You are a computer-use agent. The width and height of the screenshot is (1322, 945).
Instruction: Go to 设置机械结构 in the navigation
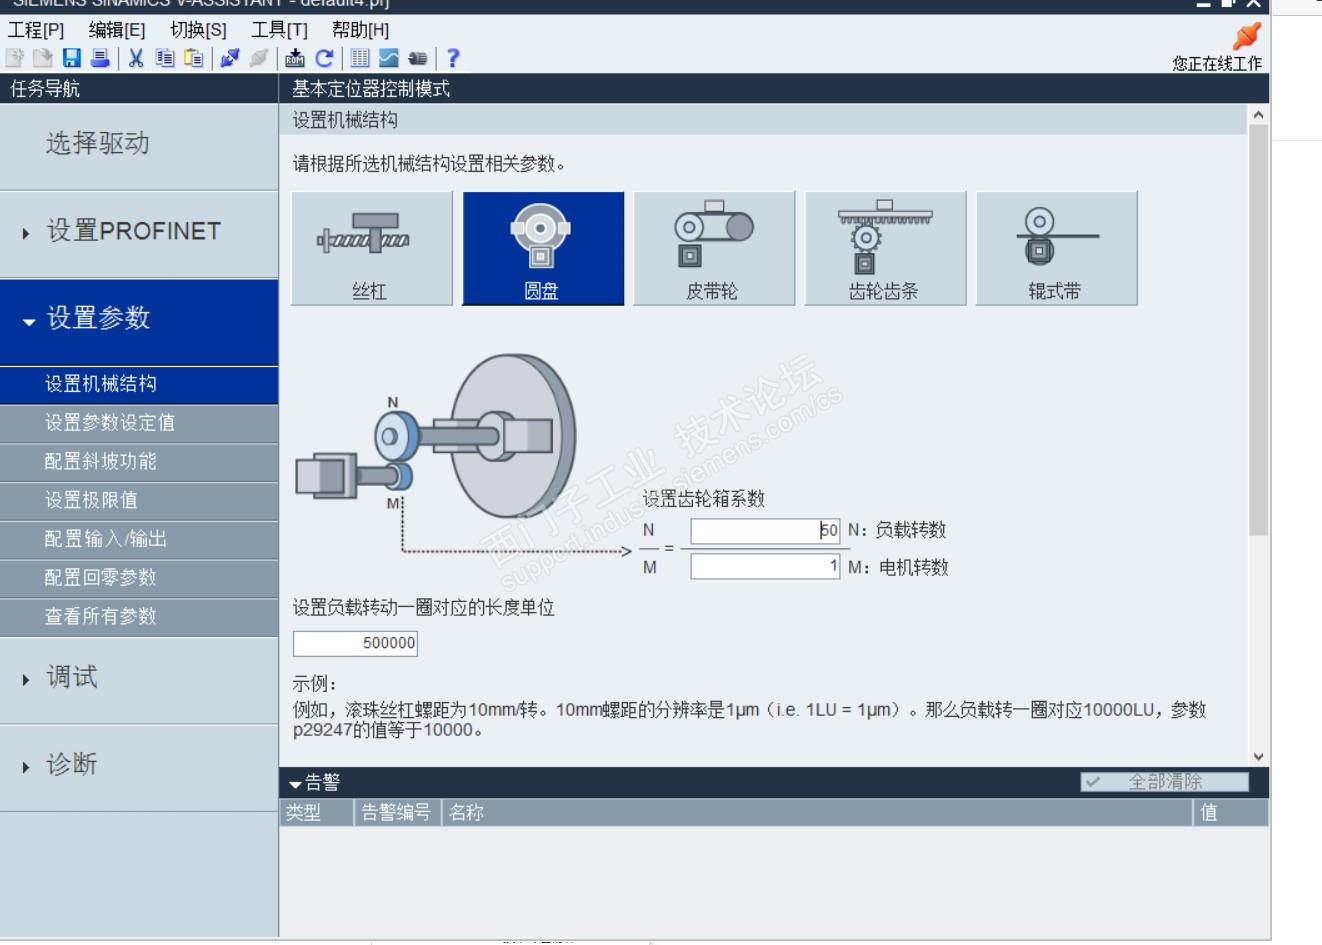pos(139,385)
